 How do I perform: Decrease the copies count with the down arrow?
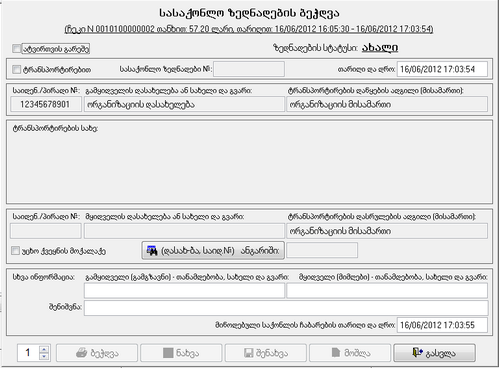click(44, 356)
